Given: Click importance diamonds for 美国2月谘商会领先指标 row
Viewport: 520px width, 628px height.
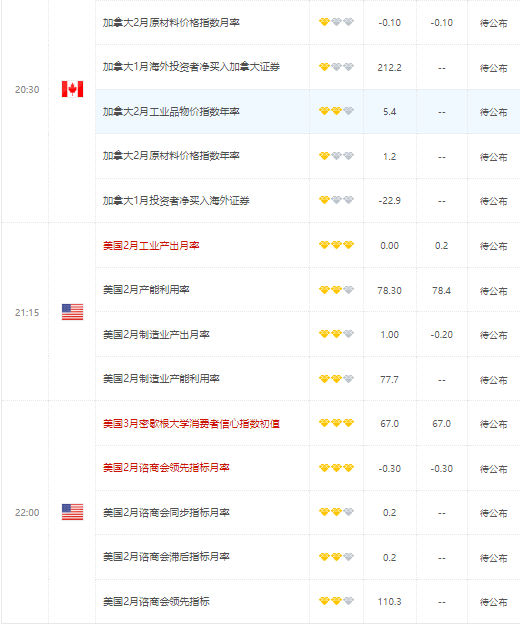Looking at the screenshot, I should pos(337,601).
